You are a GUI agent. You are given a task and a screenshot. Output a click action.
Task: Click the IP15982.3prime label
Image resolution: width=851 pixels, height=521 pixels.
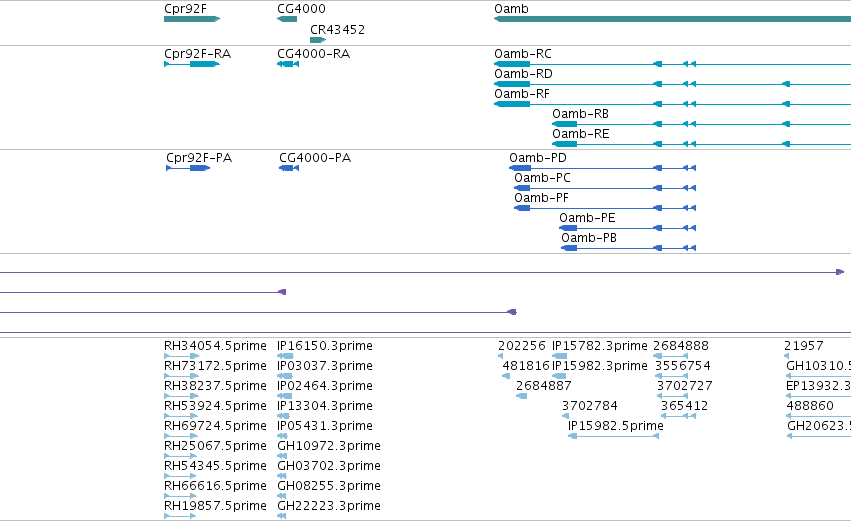tap(600, 366)
